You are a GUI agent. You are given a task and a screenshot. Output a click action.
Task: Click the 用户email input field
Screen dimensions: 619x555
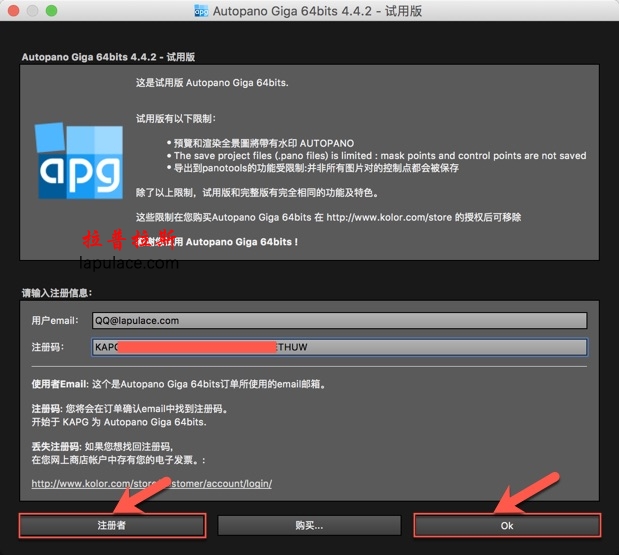click(x=338, y=321)
